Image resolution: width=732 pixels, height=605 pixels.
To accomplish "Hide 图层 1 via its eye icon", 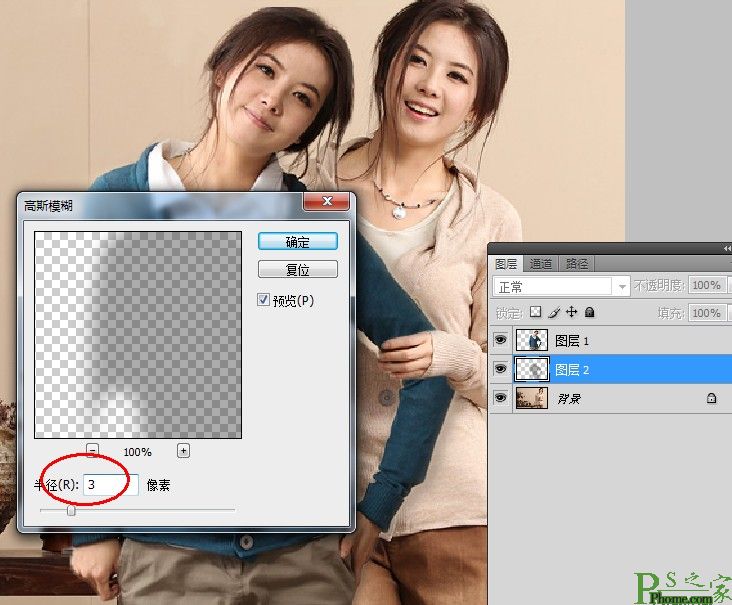I will pyautogui.click(x=500, y=340).
